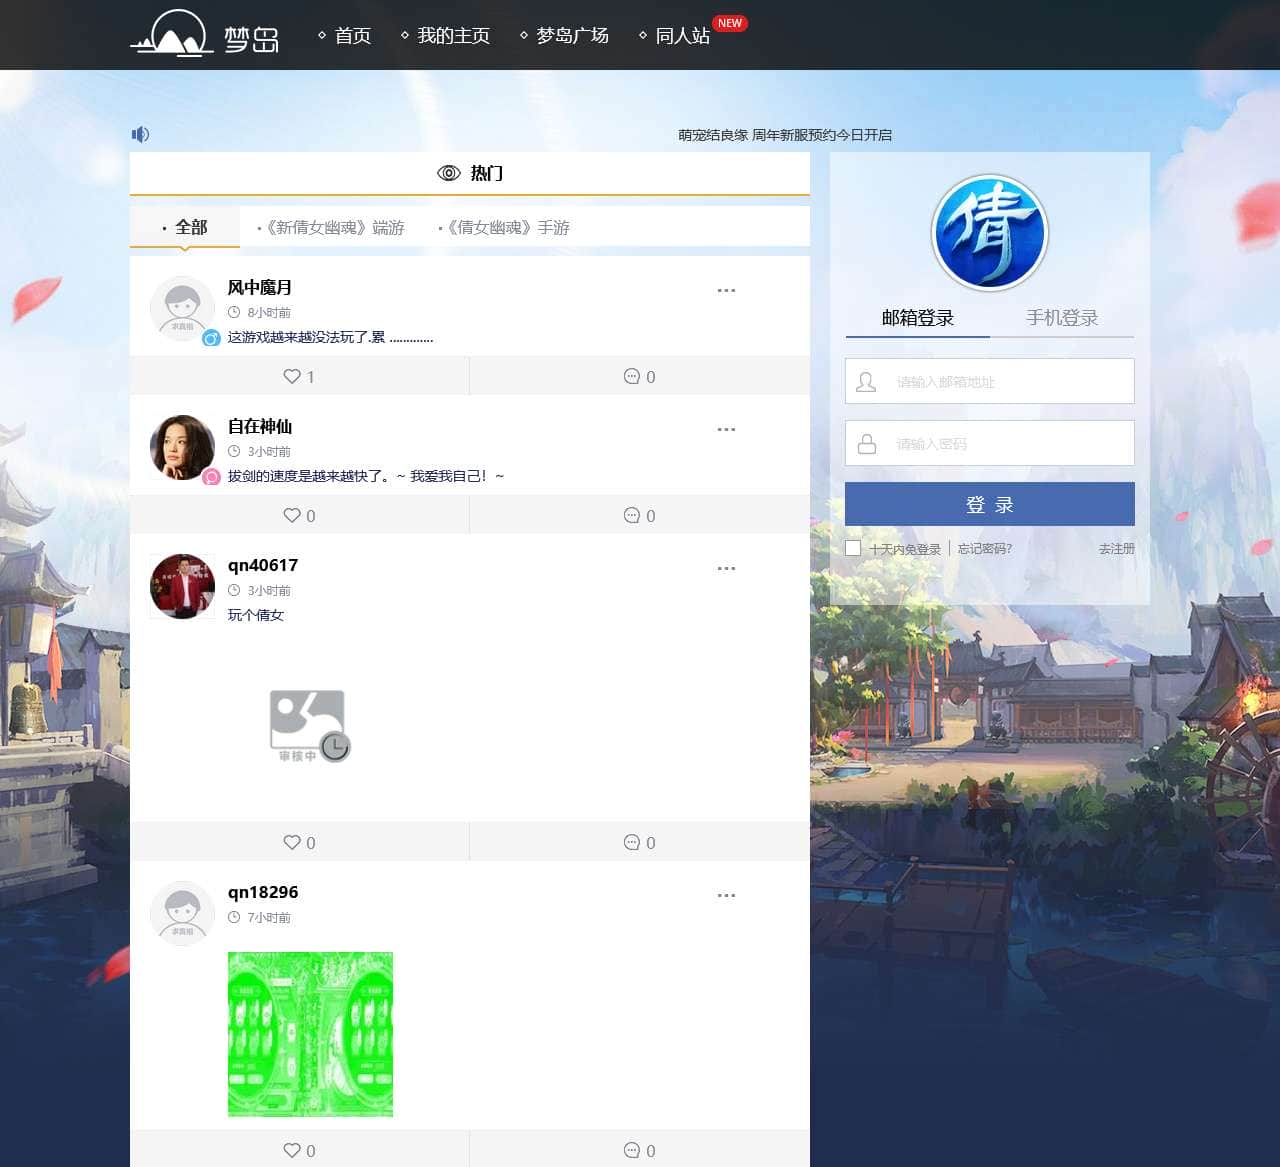Switch to the 邮箱登录 tab

pos(918,318)
